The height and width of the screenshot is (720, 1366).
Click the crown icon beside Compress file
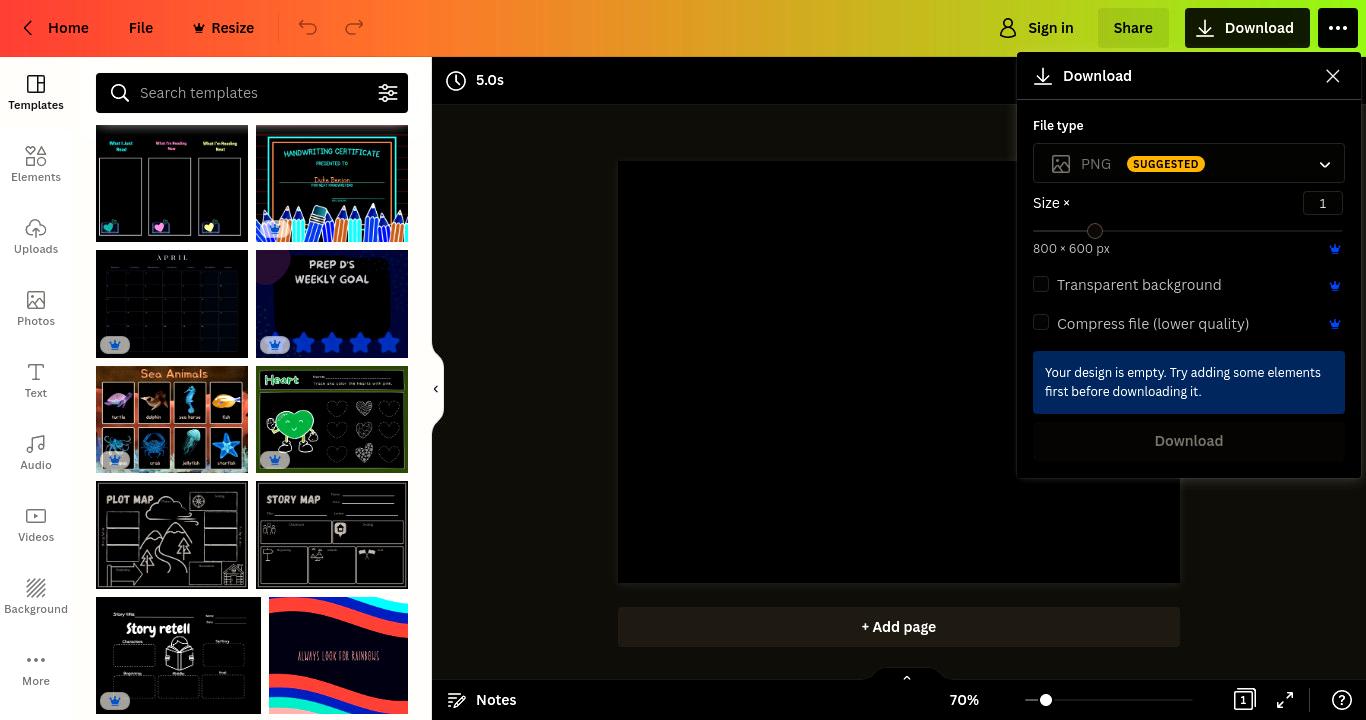click(x=1335, y=324)
